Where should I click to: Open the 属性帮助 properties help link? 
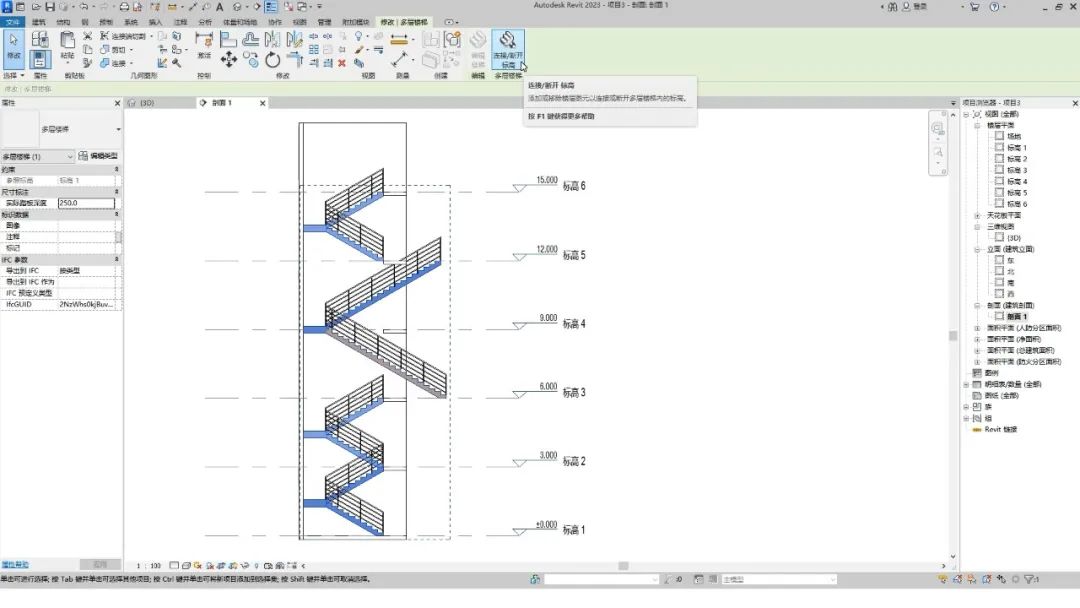point(15,565)
